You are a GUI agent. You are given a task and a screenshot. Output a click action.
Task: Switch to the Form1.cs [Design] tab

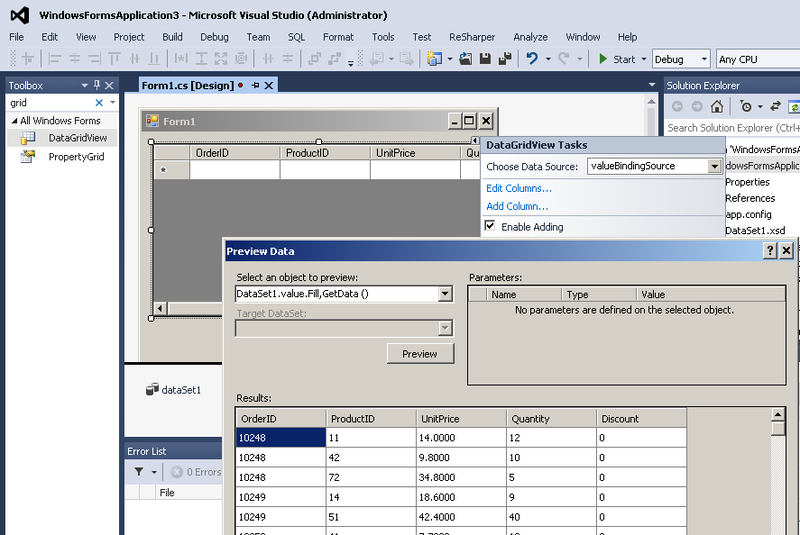tap(187, 86)
